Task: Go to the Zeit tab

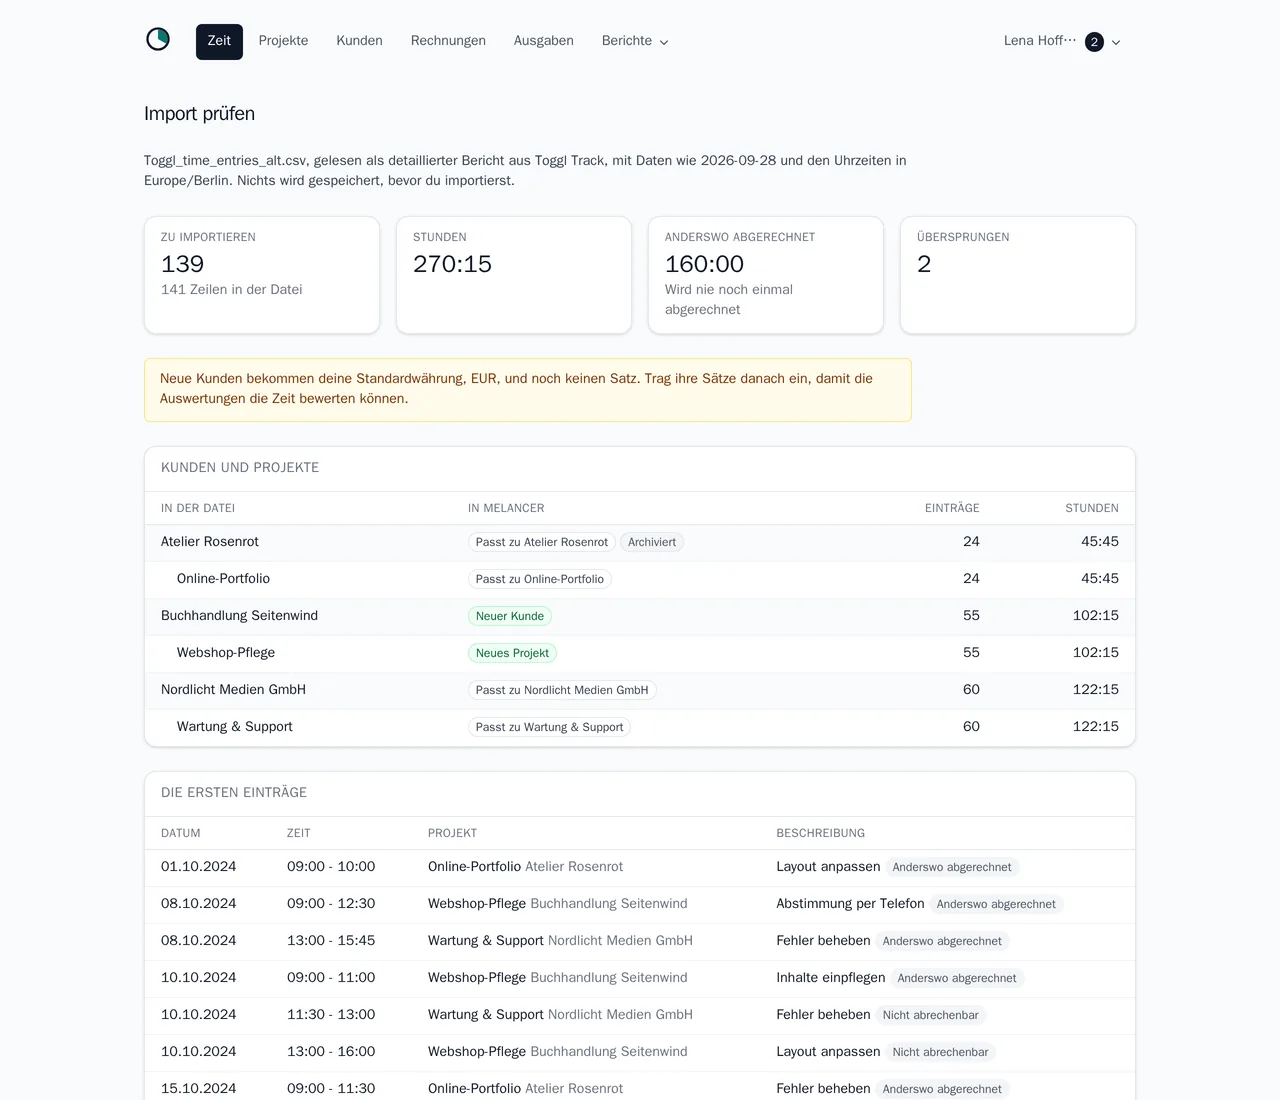Action: coord(219,41)
